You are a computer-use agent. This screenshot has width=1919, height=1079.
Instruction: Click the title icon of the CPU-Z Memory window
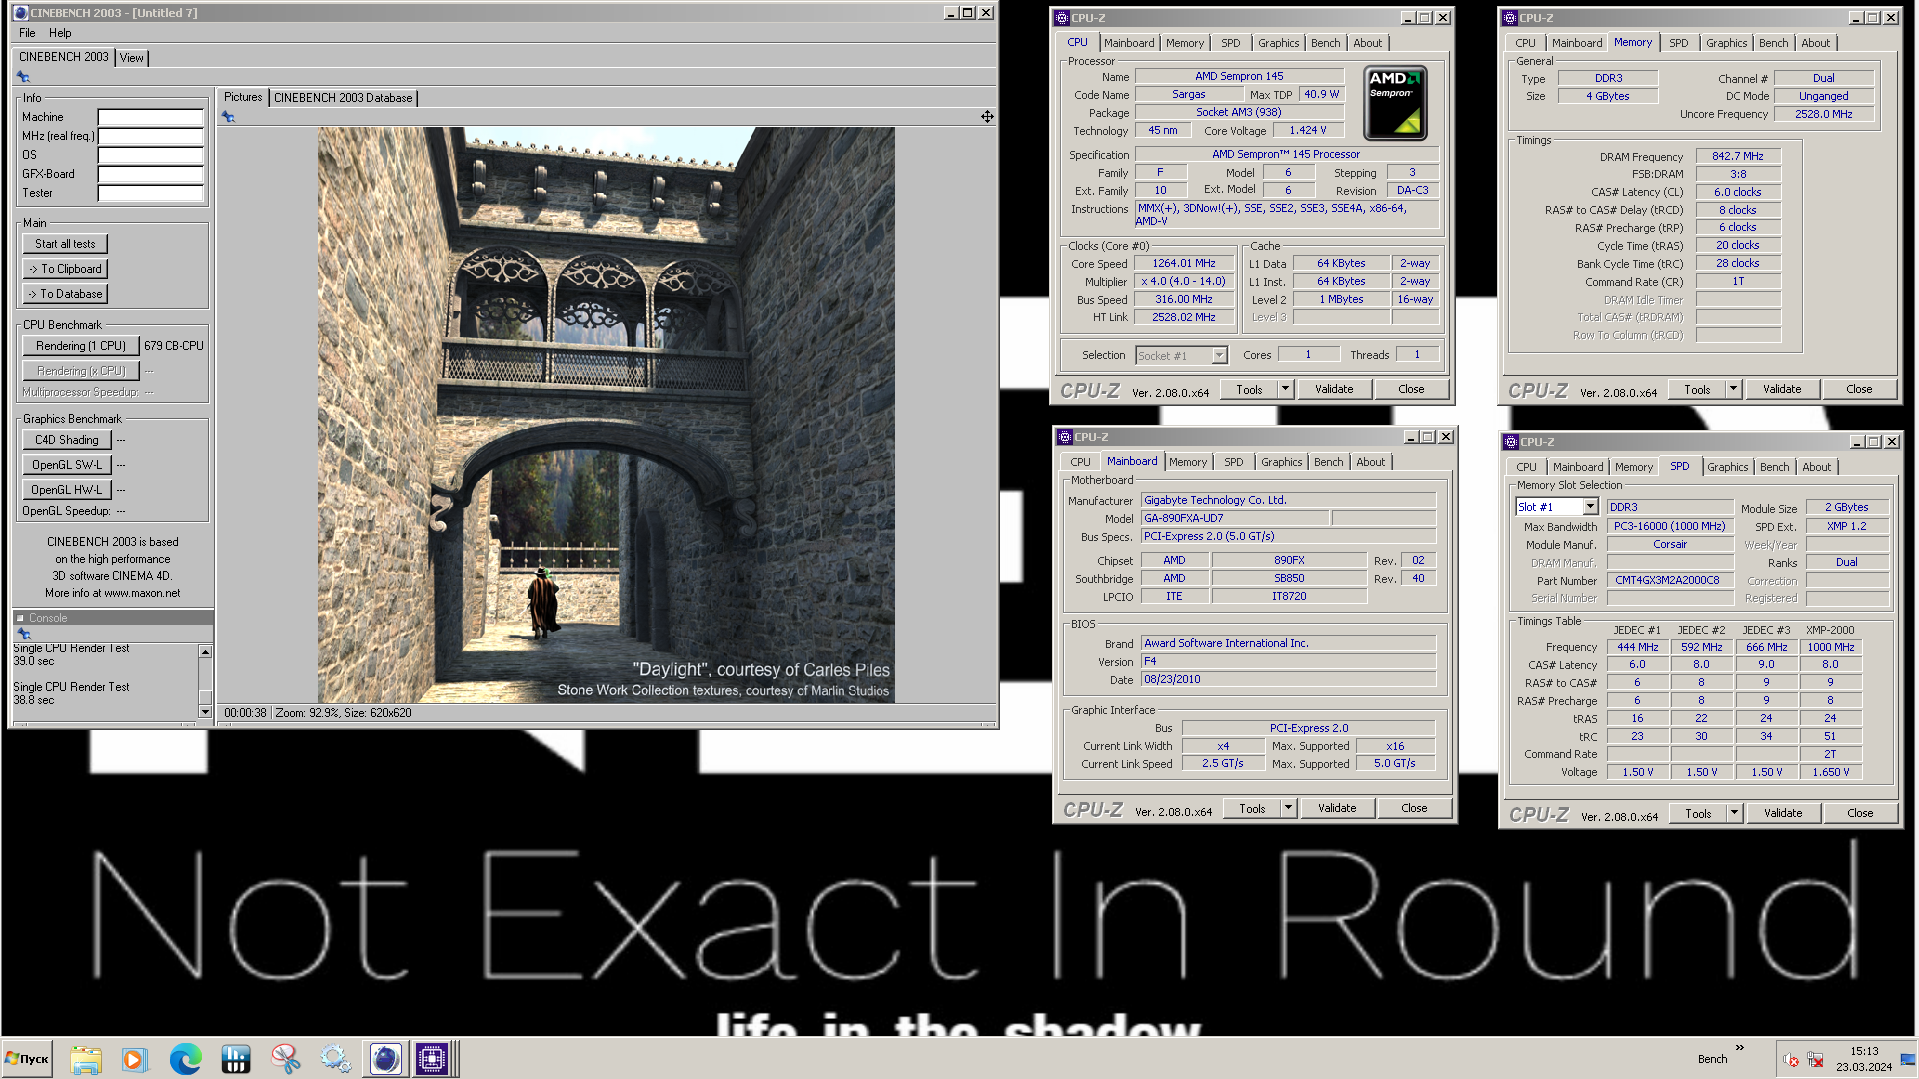(1510, 18)
